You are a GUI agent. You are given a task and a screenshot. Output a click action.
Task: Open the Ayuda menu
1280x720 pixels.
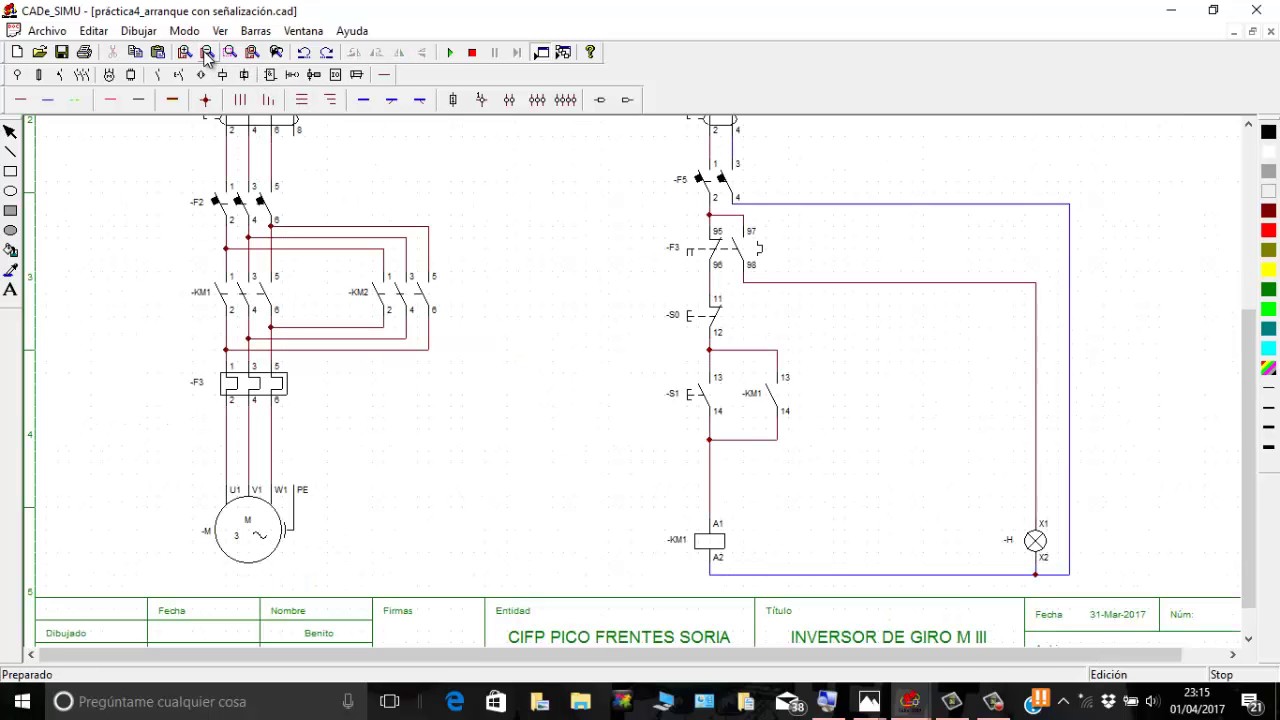(x=352, y=31)
